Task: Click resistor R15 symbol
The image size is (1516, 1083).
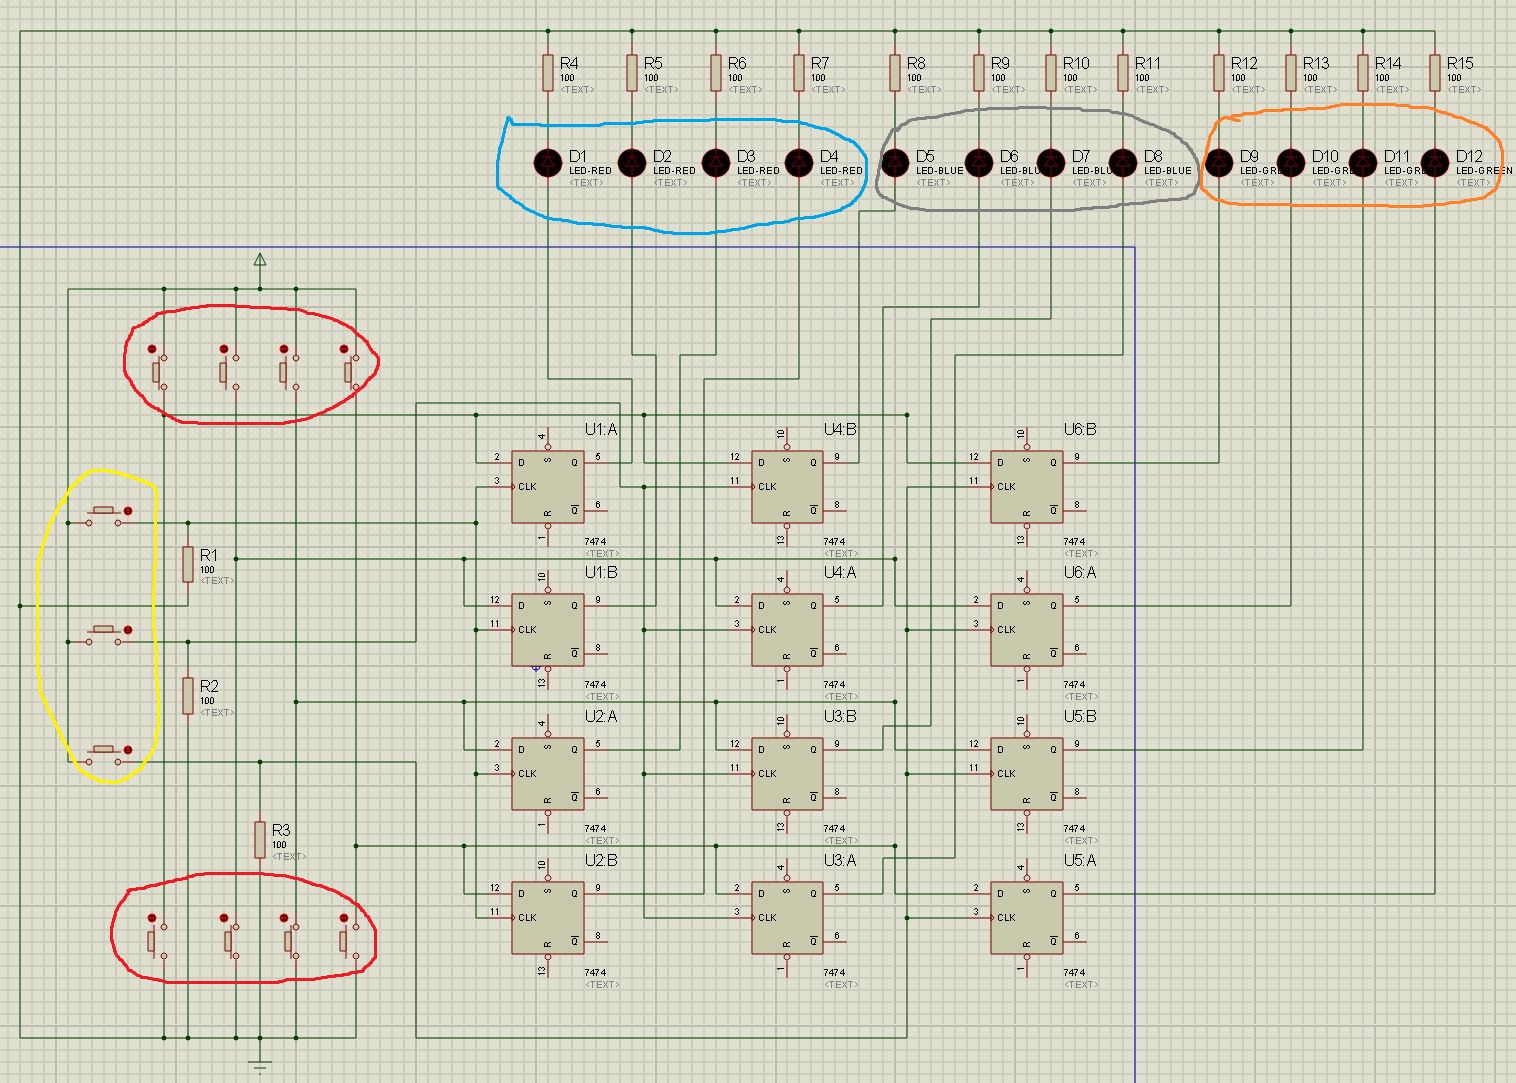Action: click(1435, 72)
